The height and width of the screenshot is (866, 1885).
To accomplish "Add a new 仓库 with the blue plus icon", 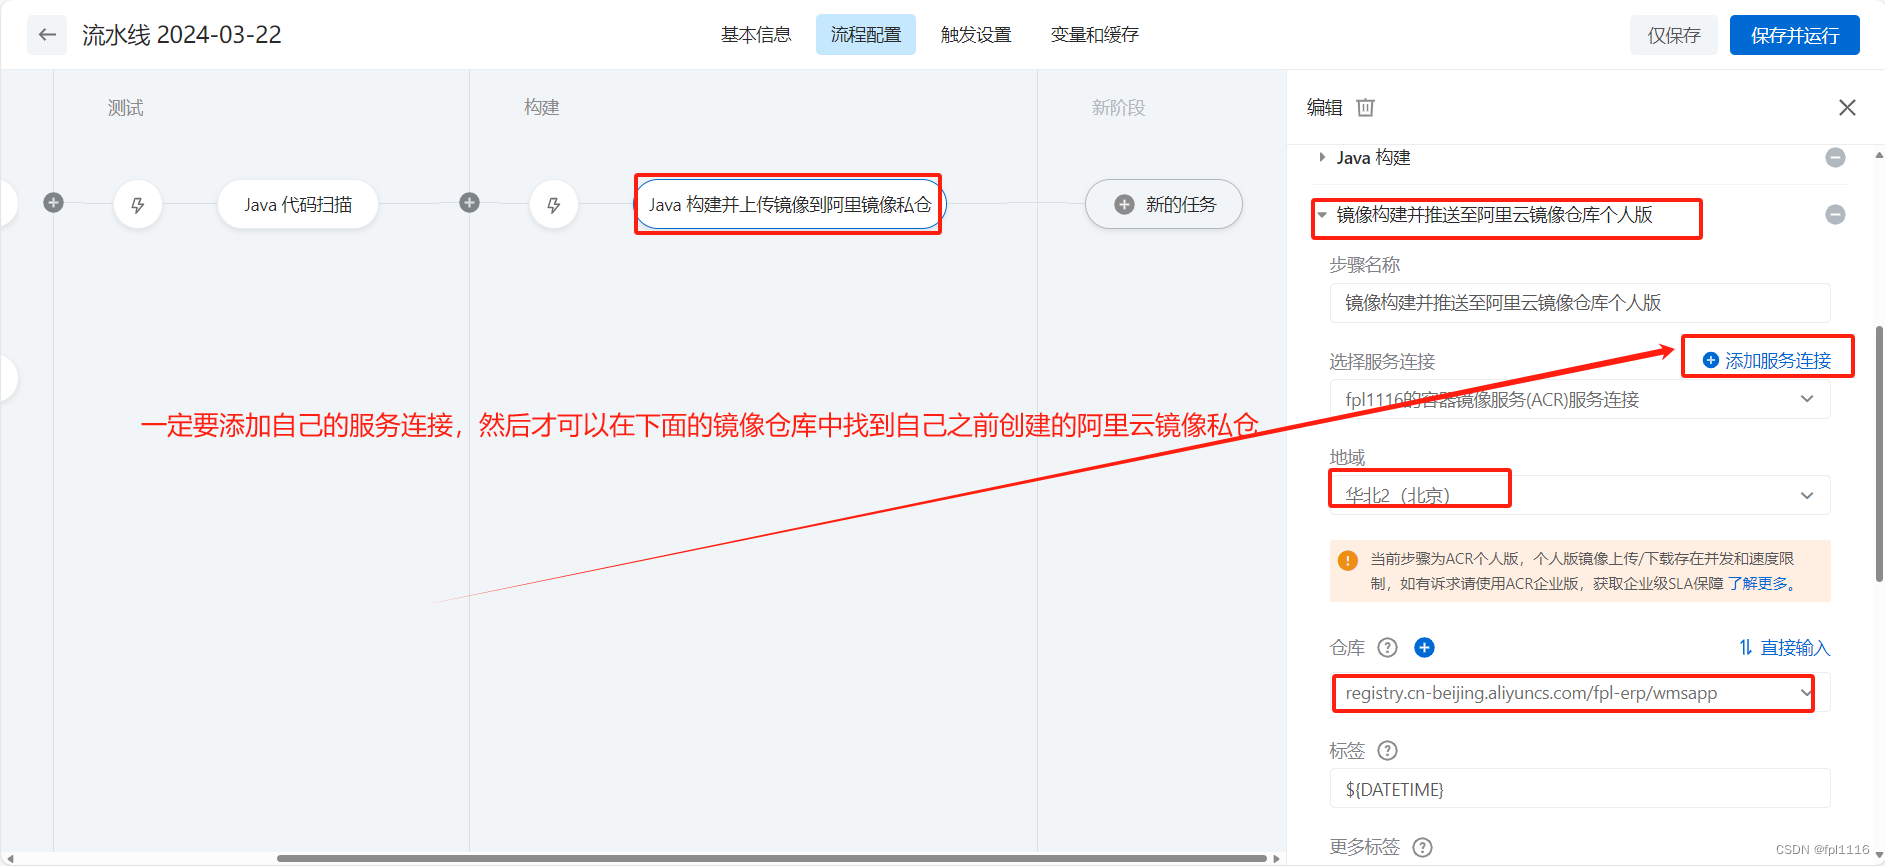I will tap(1424, 647).
